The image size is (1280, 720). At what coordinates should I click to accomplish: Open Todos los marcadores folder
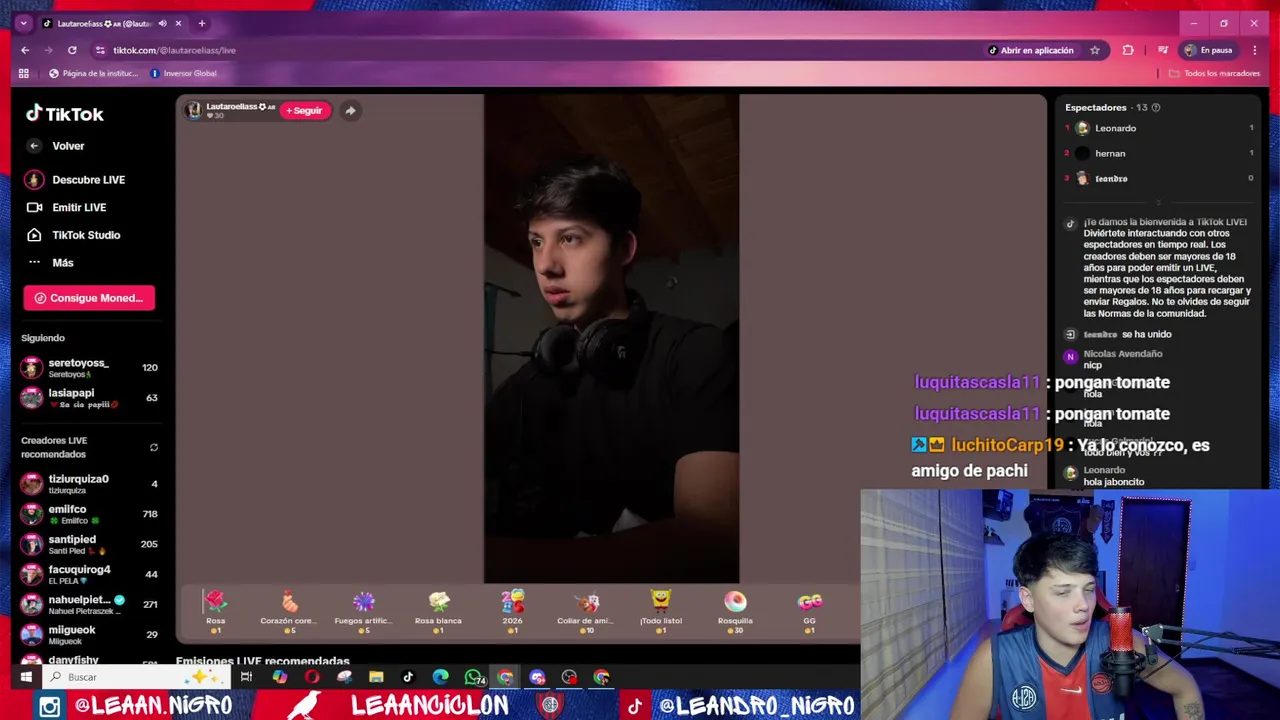(1214, 73)
